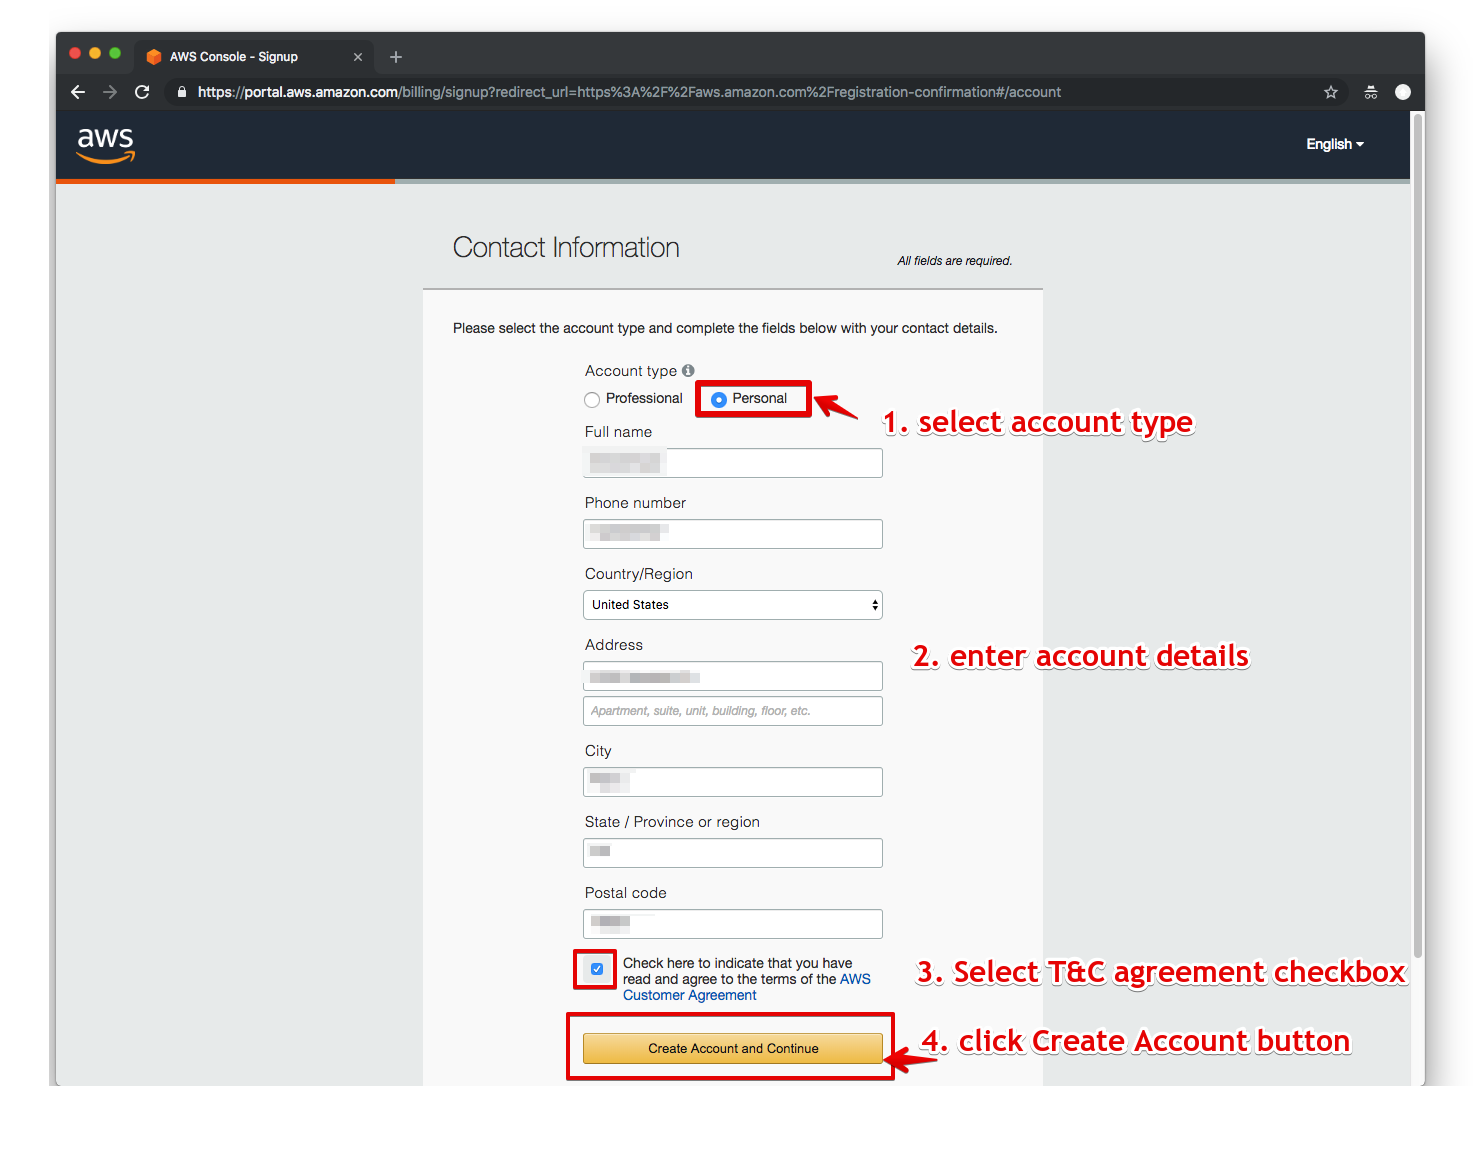Click the Create Account and Continue button
Image resolution: width=1481 pixels, height=1166 pixels.
[x=731, y=1048]
